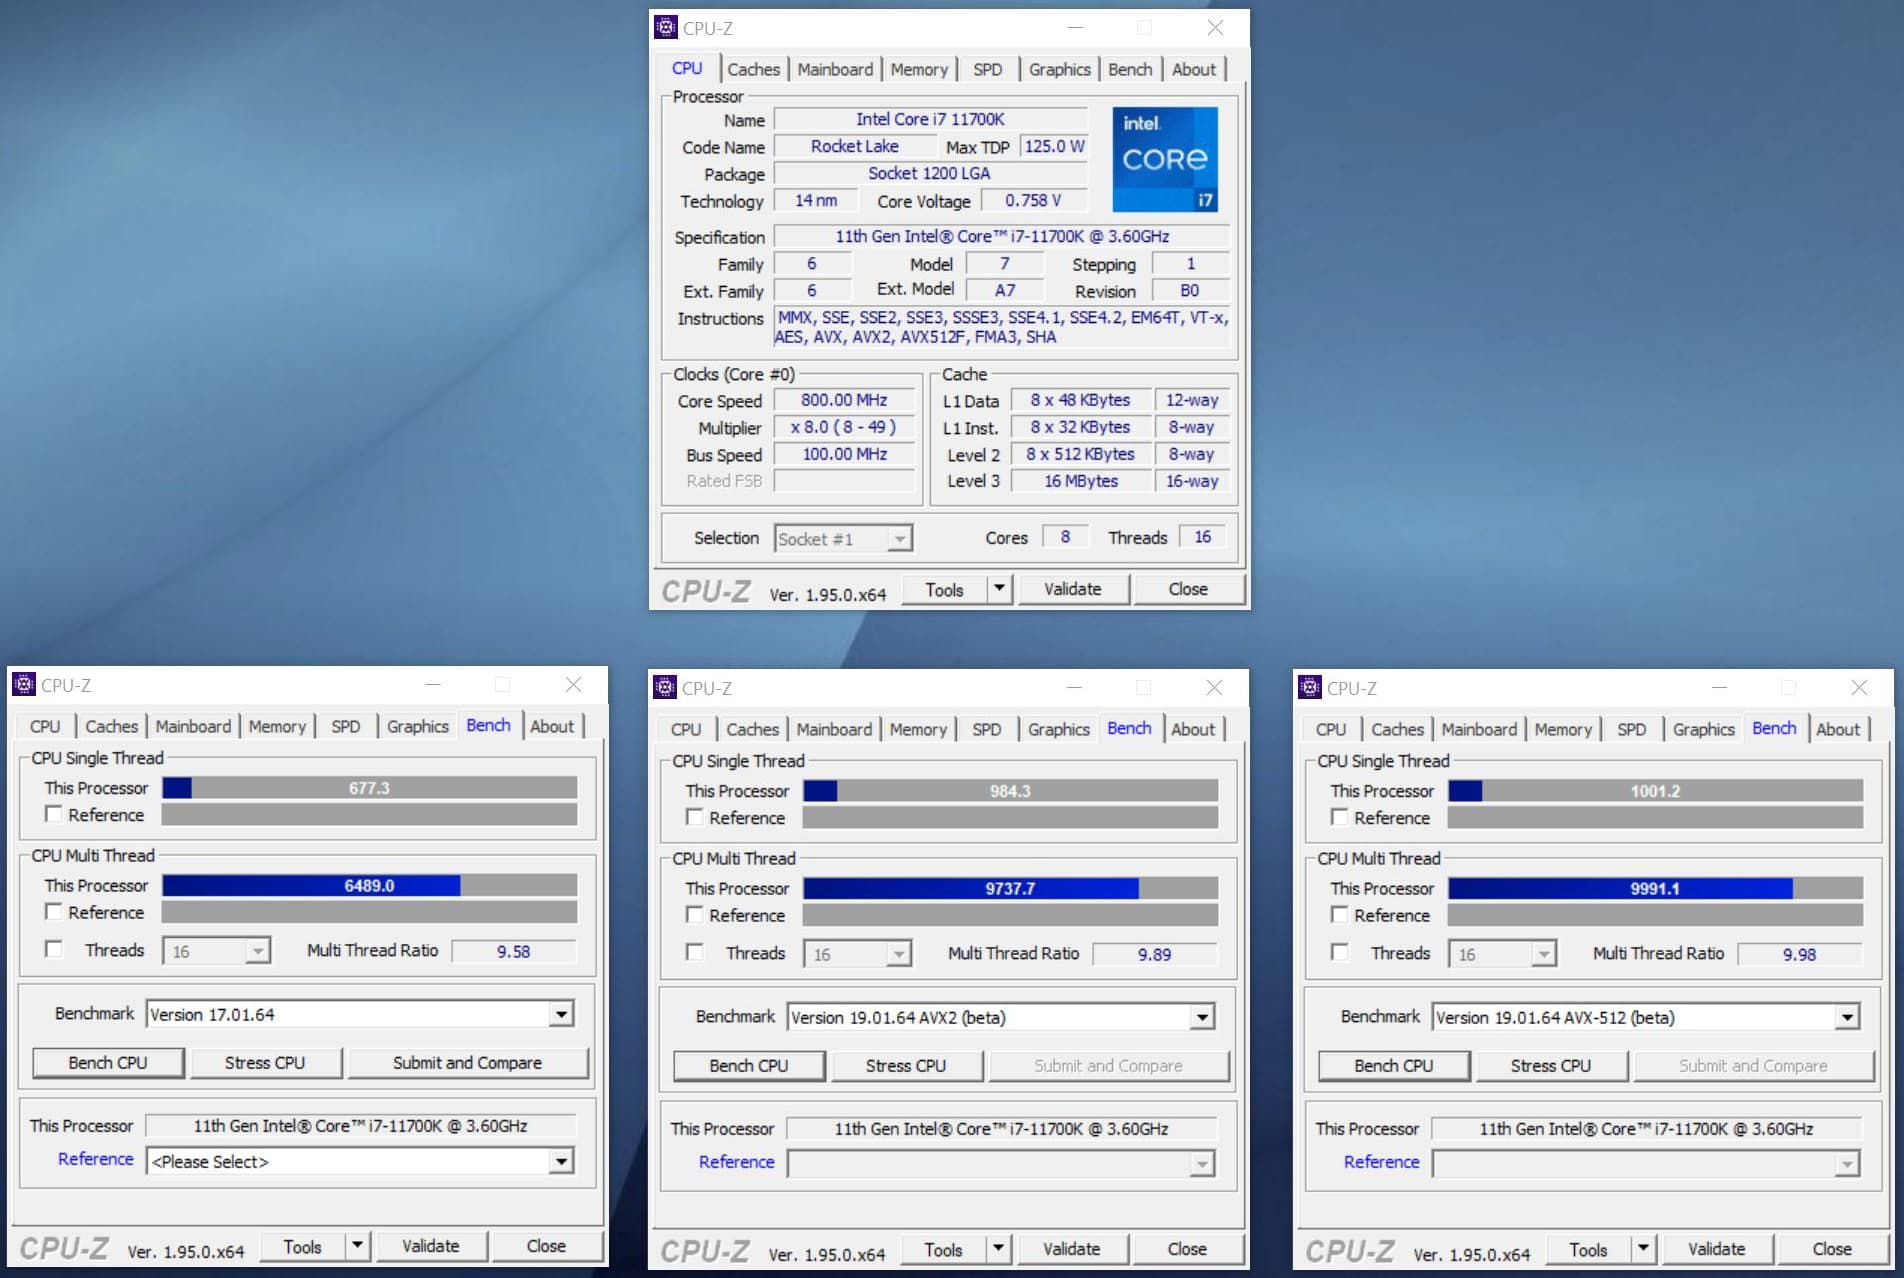
Task: Click CPU-Z title icon in Version 17.01.64 window
Action: 24,685
